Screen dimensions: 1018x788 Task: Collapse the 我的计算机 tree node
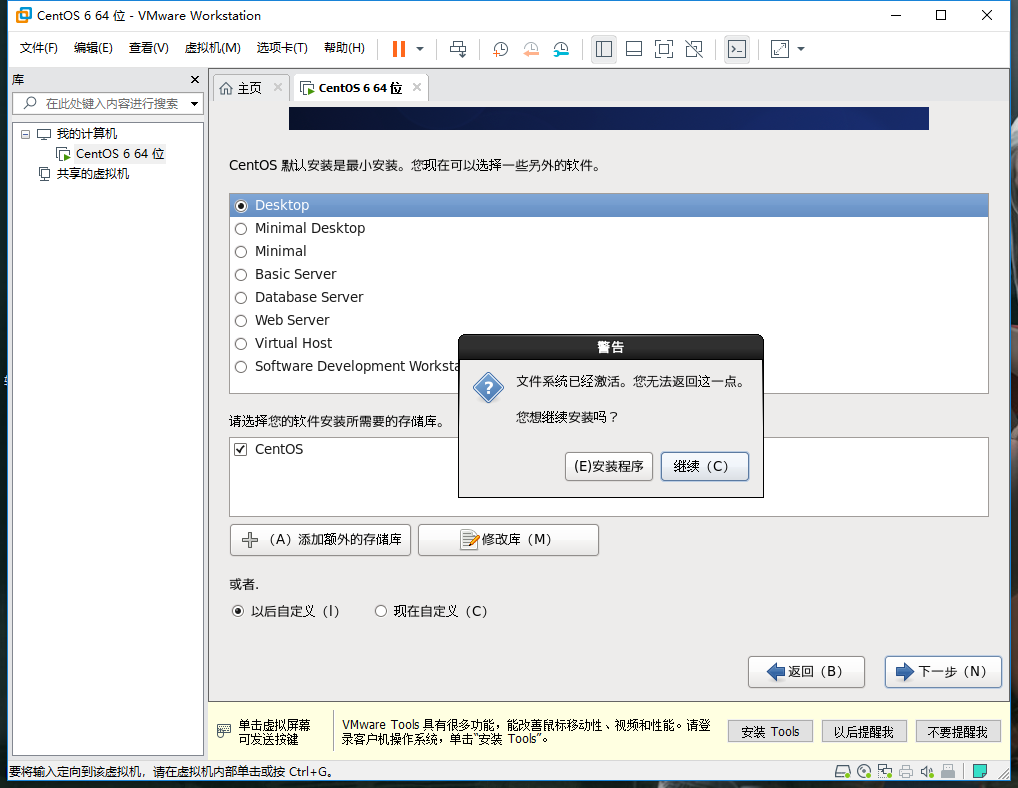click(x=25, y=134)
